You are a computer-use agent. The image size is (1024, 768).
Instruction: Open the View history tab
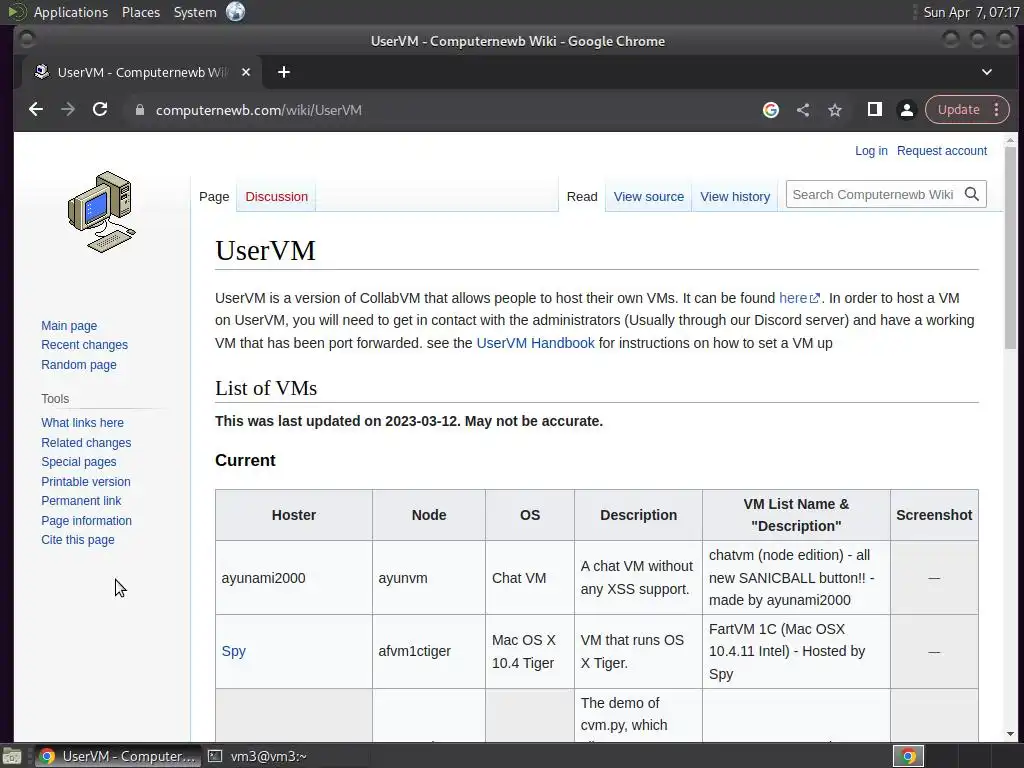[735, 197]
